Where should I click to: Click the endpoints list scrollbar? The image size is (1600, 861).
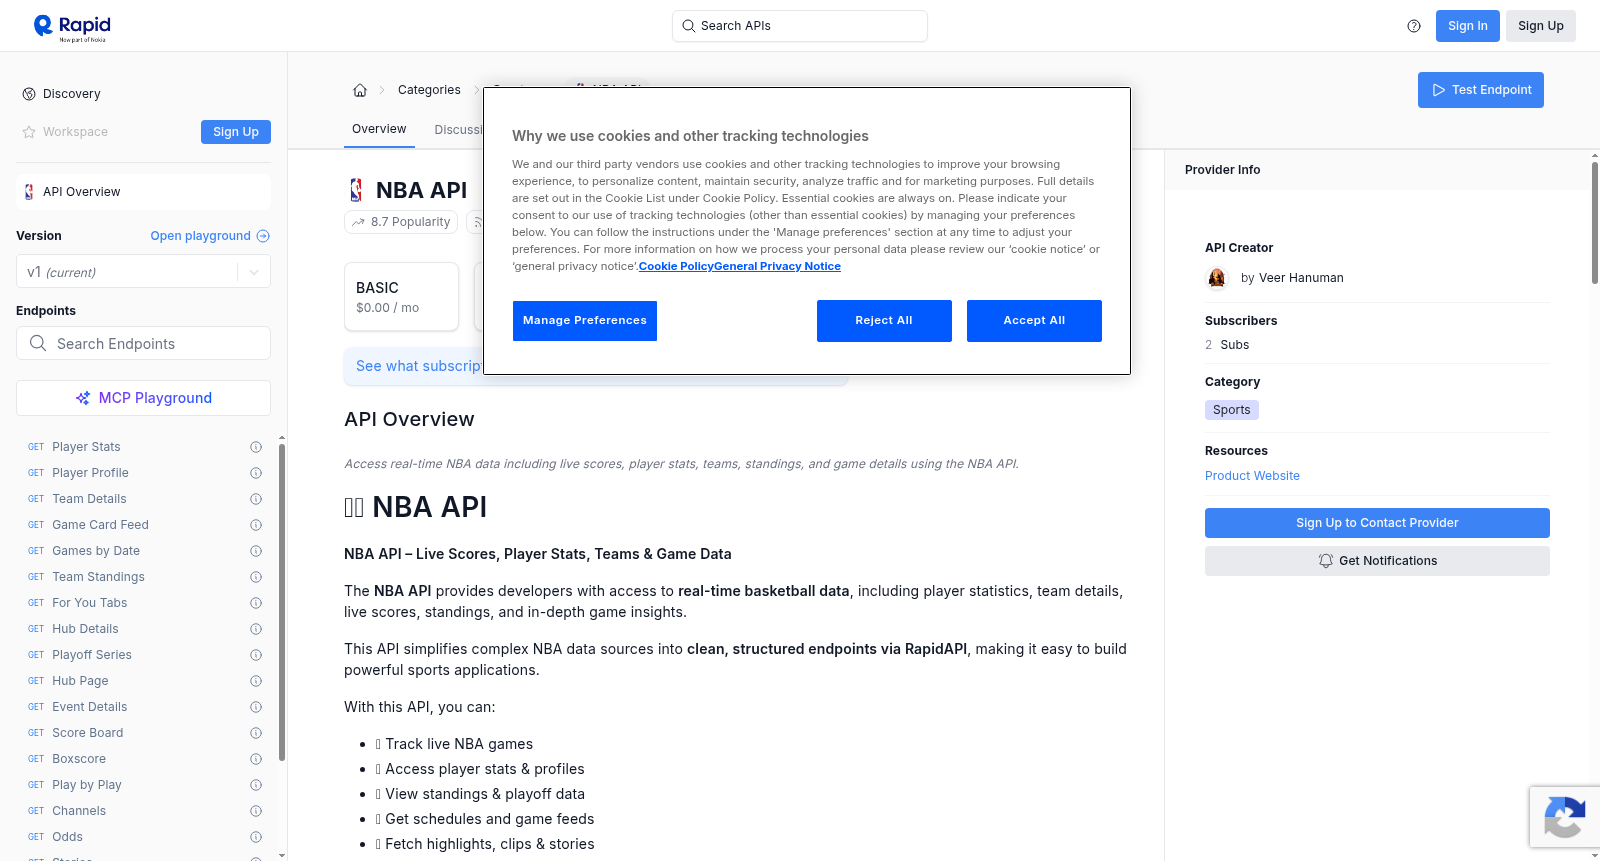(282, 602)
